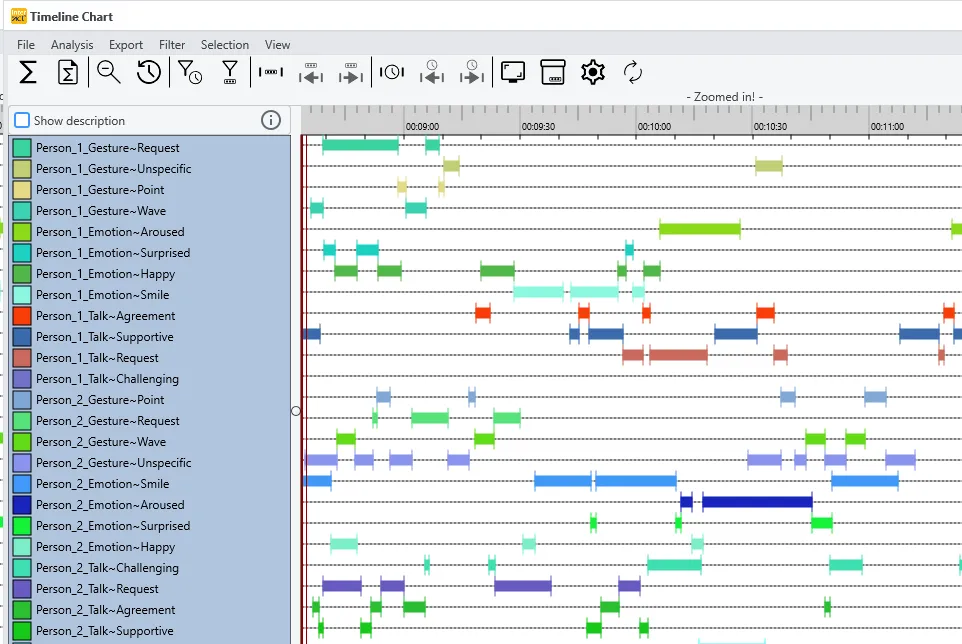Open the monitor display options icon
This screenshot has height=644, width=962.
[x=512, y=72]
